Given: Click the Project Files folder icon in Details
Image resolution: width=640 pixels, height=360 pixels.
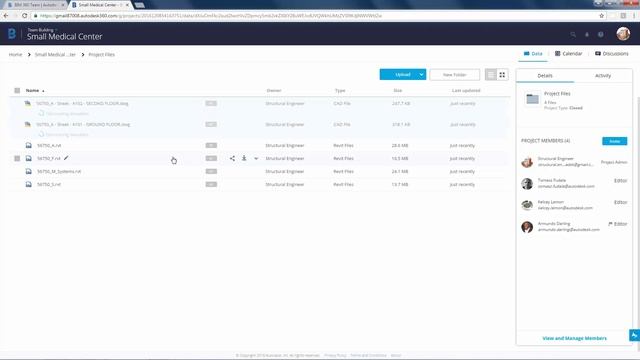Looking at the screenshot, I should 532,99.
